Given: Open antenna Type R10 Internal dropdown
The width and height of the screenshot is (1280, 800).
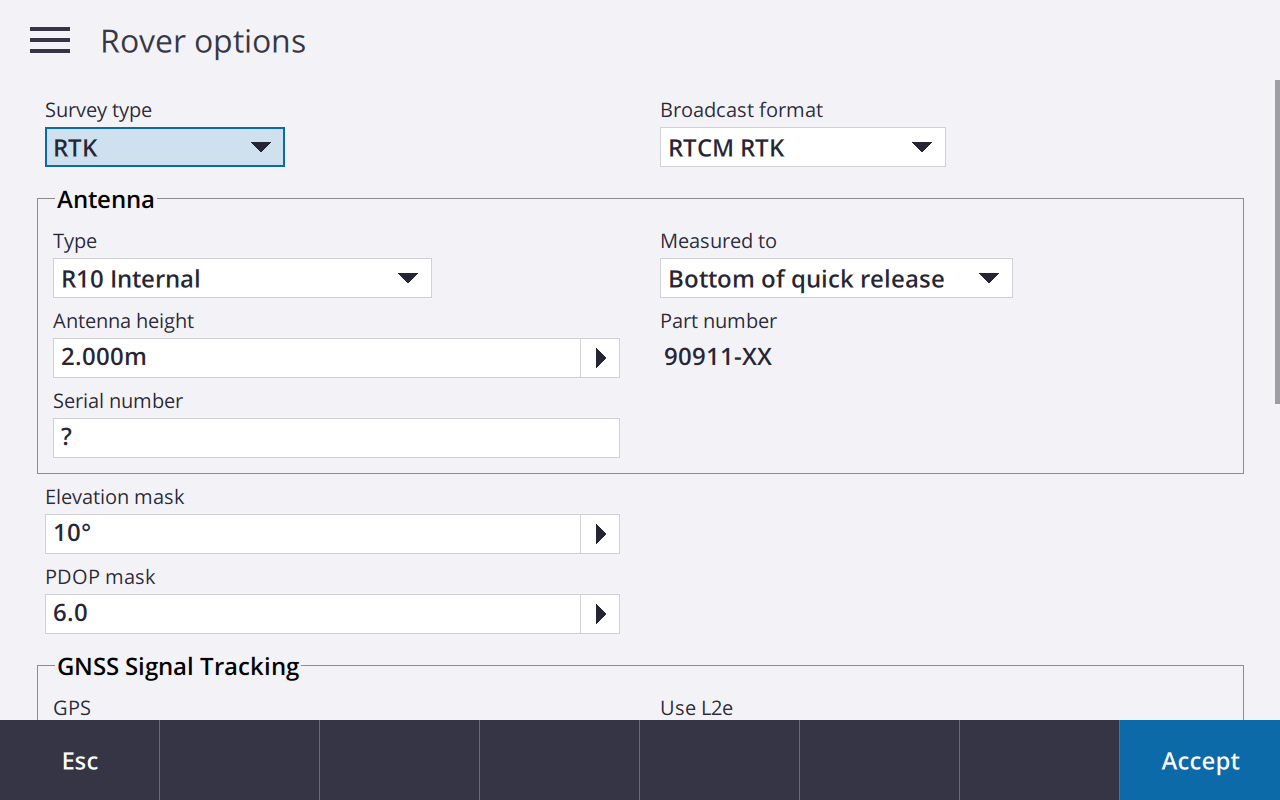Looking at the screenshot, I should click(x=241, y=279).
